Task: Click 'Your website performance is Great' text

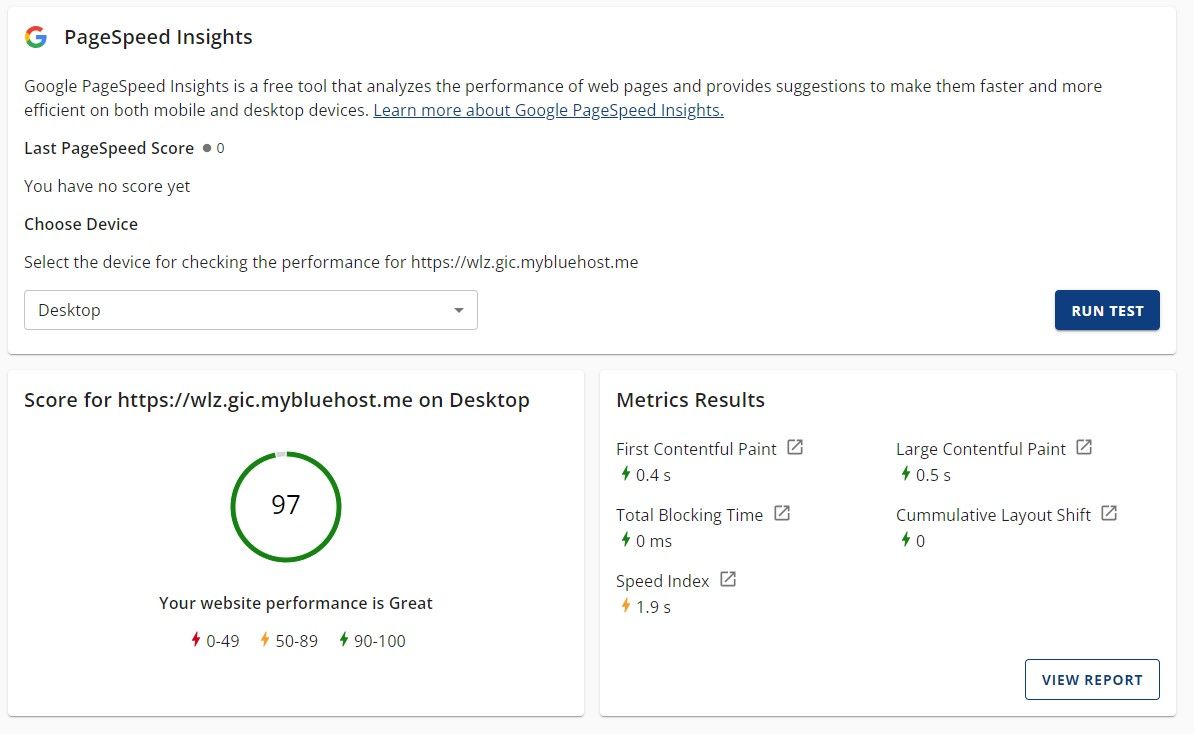Action: click(x=295, y=603)
